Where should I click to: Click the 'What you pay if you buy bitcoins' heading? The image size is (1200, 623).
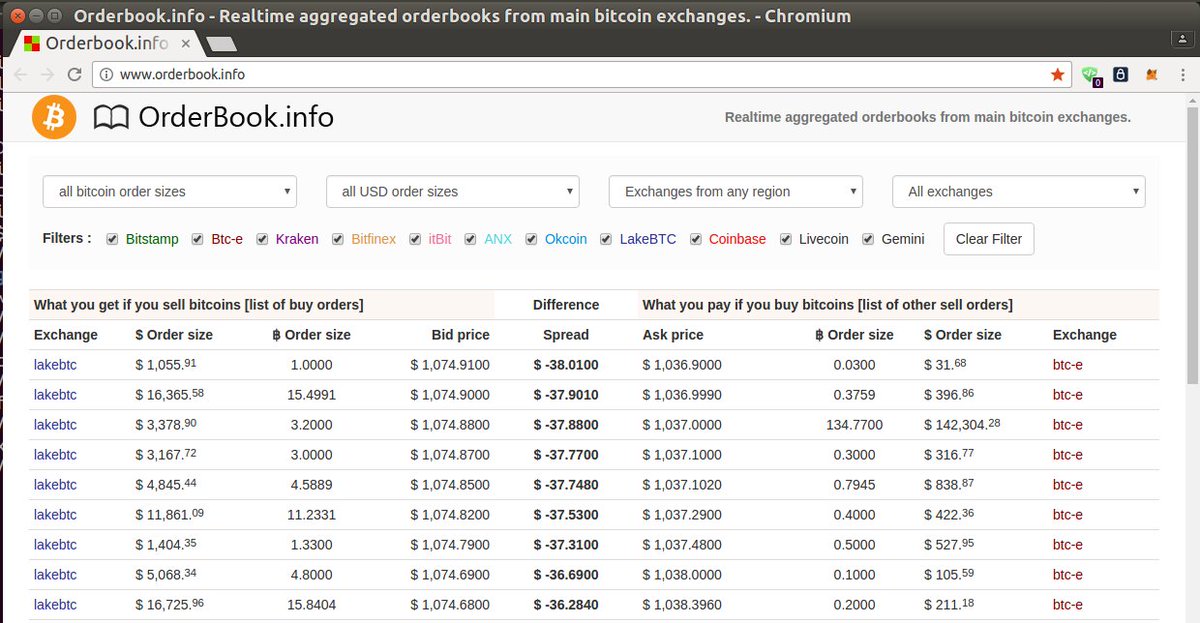pyautogui.click(x=827, y=305)
